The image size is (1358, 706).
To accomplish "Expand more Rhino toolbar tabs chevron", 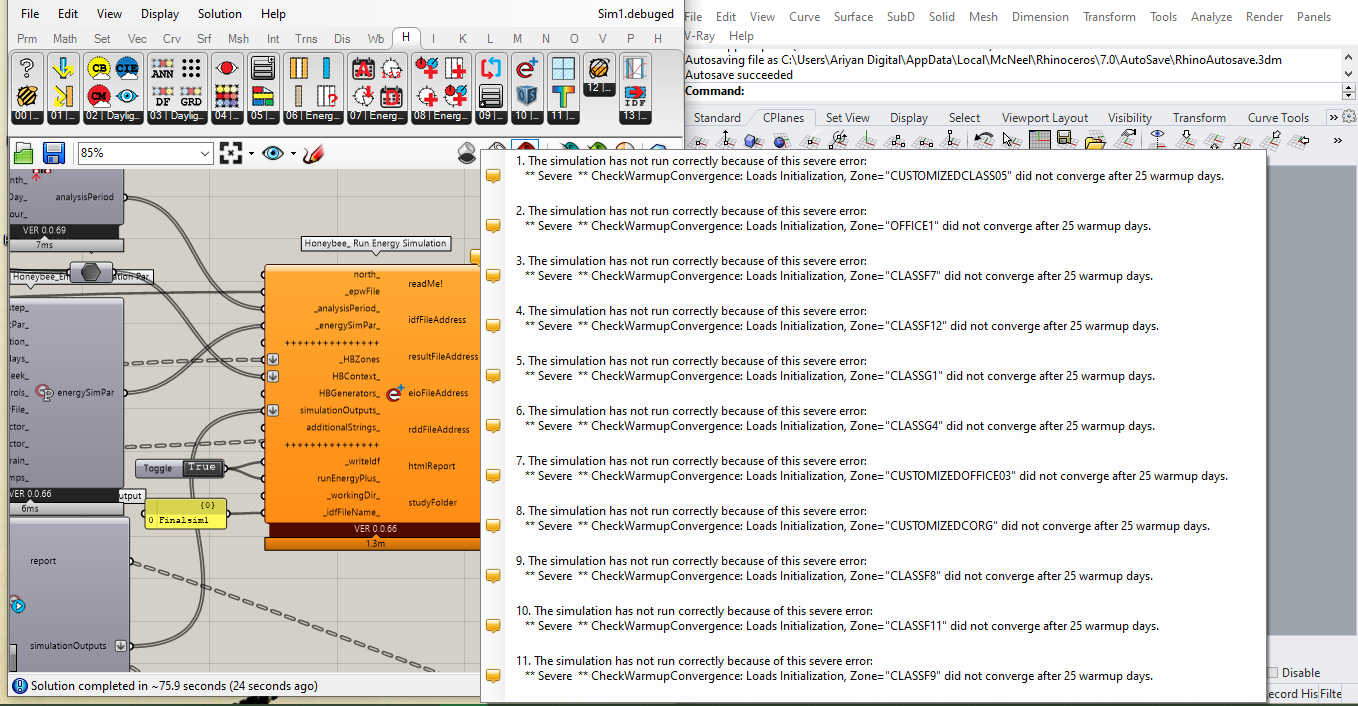I will (x=1334, y=117).
